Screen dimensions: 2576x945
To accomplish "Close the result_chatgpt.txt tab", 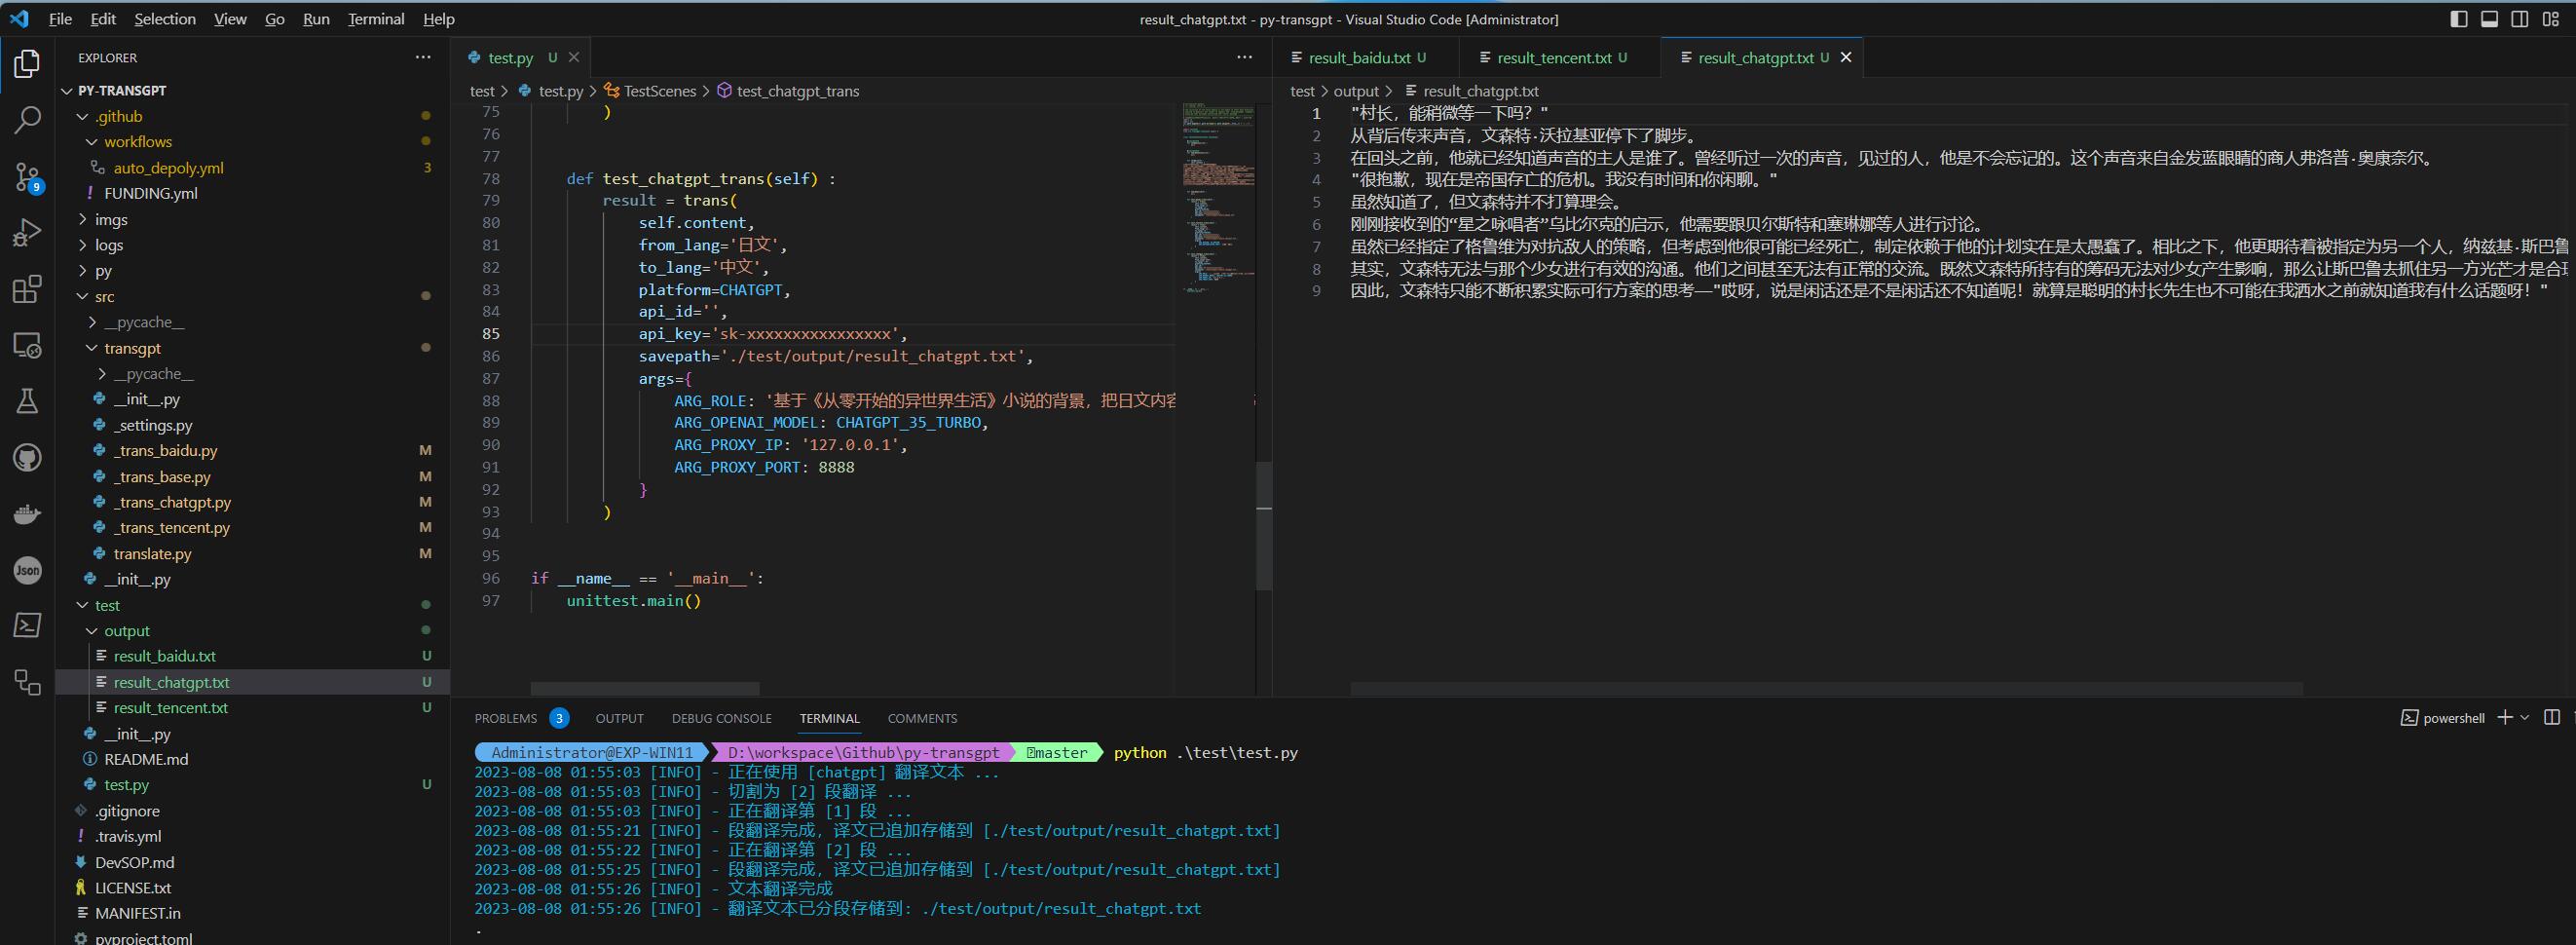I will coord(1846,58).
